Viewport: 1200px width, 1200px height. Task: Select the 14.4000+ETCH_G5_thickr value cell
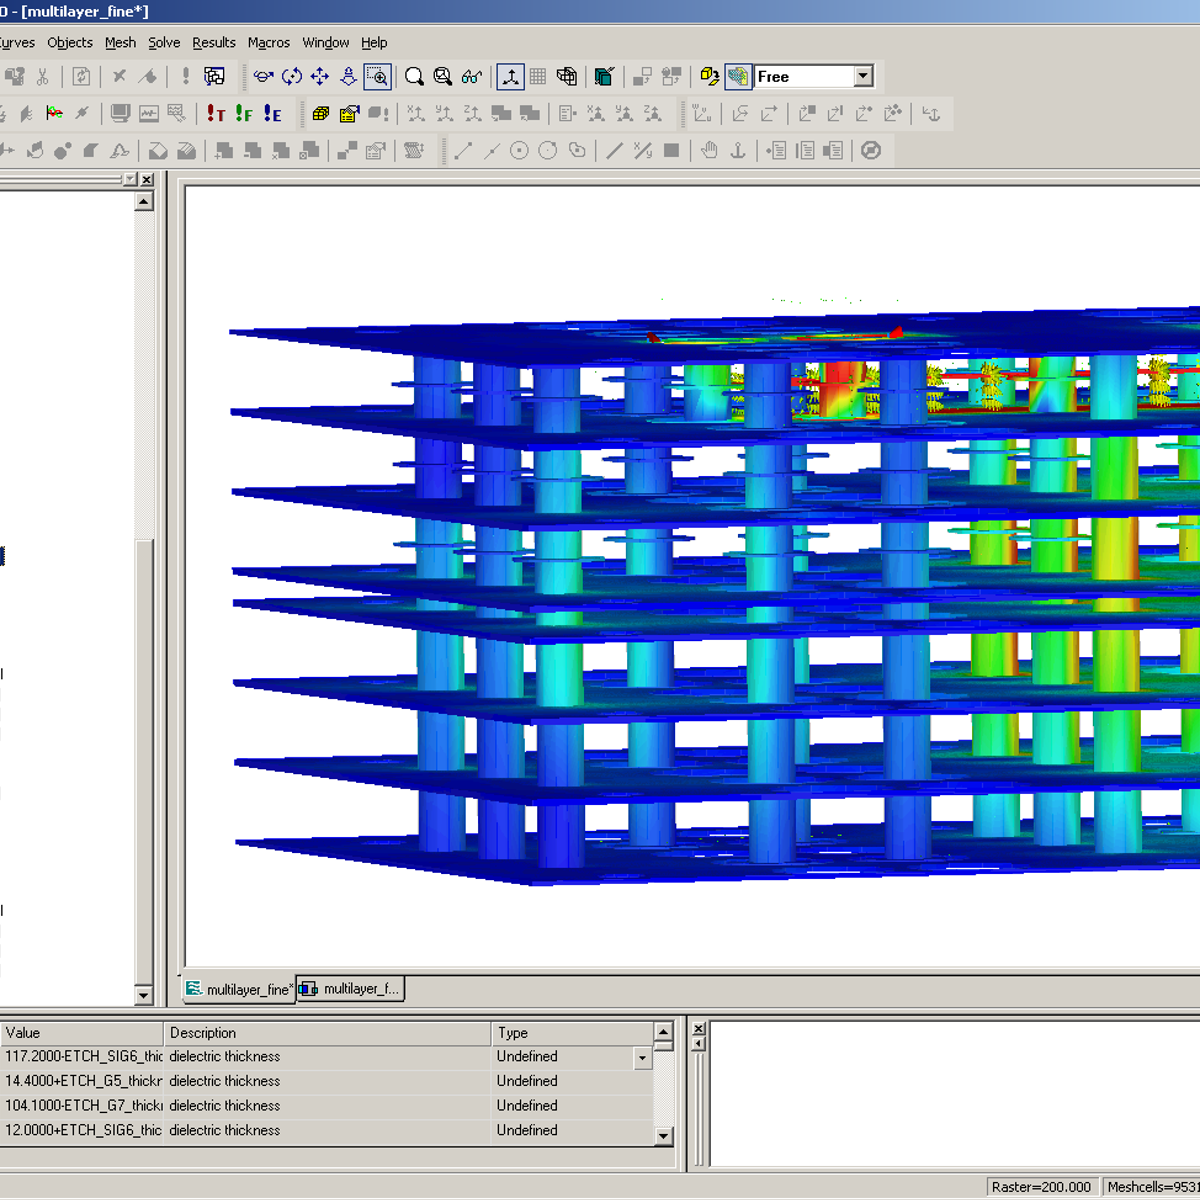(82, 1081)
